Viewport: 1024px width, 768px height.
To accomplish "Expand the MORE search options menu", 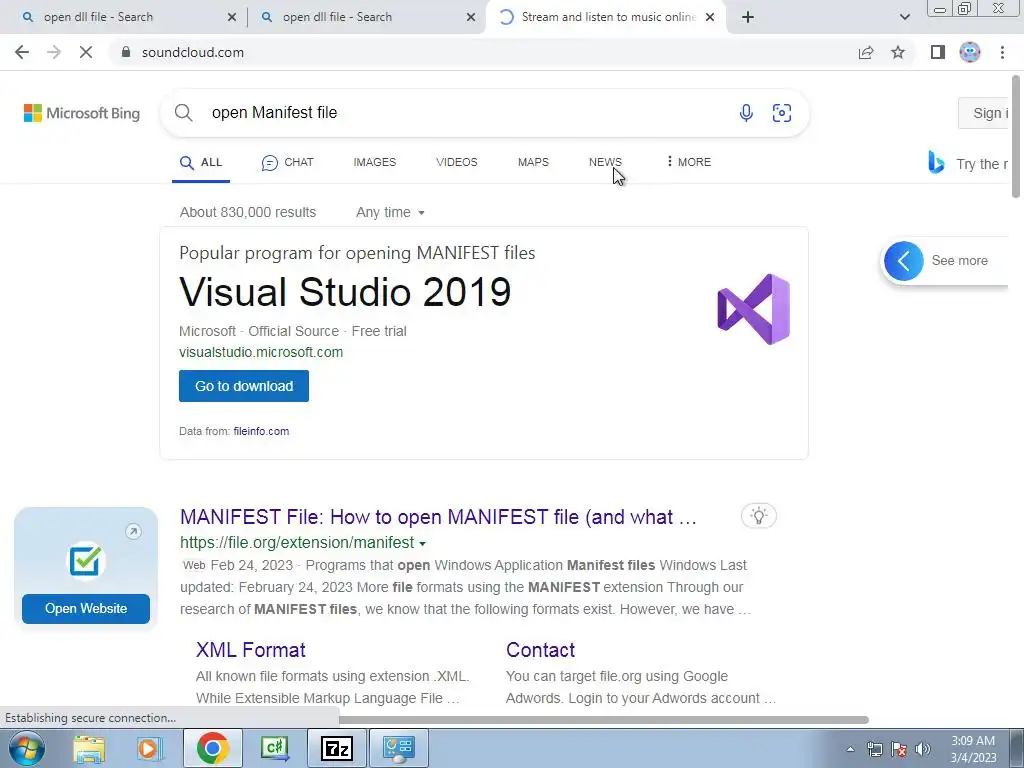I will [688, 162].
